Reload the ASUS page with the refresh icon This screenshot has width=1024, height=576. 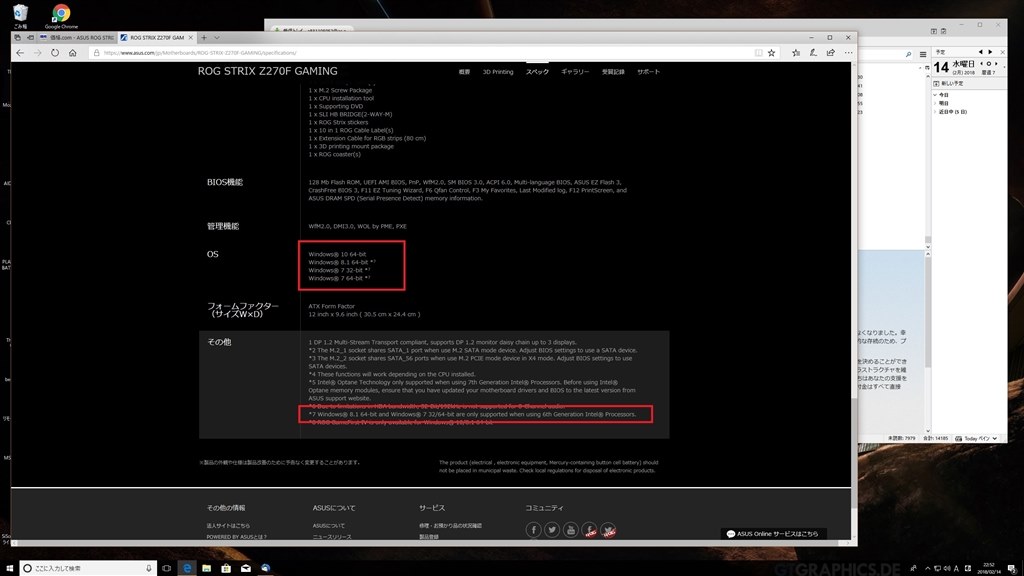click(55, 53)
